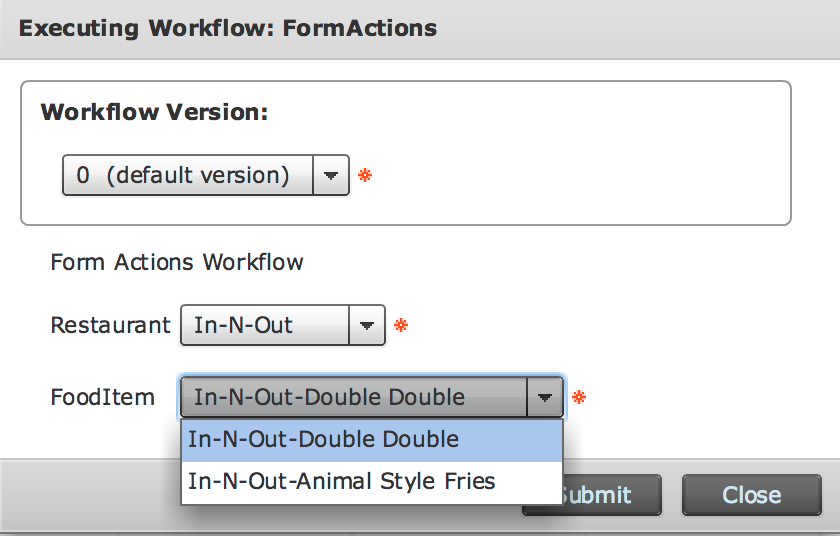Click the required asterisk next to Restaurant
Viewport: 840px width, 536px height.
coord(401,326)
